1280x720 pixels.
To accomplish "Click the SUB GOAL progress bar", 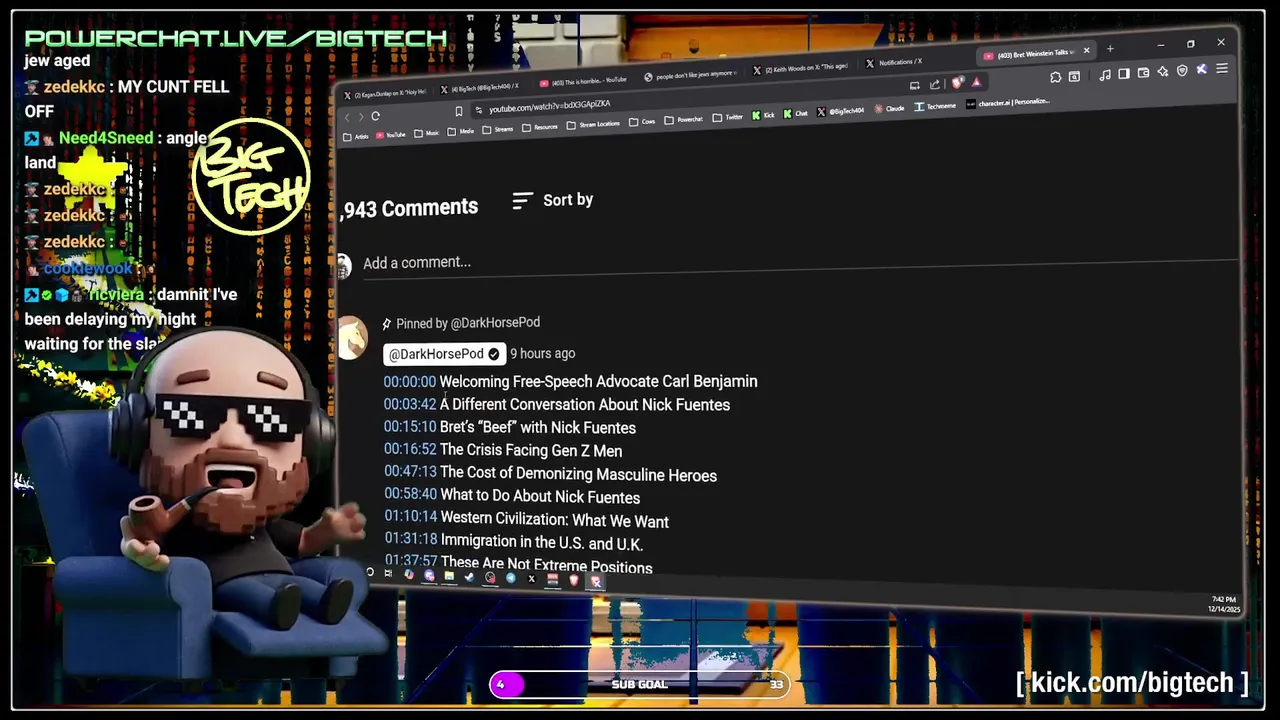I will click(639, 684).
